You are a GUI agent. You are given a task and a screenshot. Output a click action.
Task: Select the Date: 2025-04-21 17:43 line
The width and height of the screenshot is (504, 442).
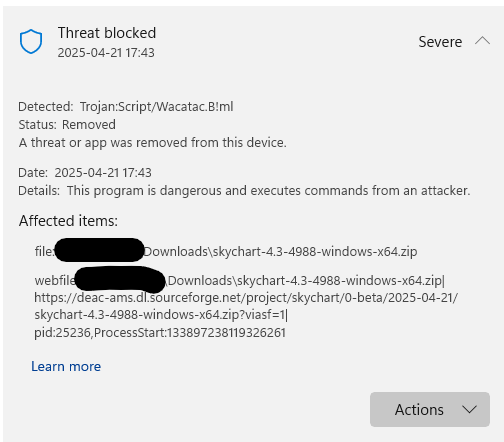85,173
